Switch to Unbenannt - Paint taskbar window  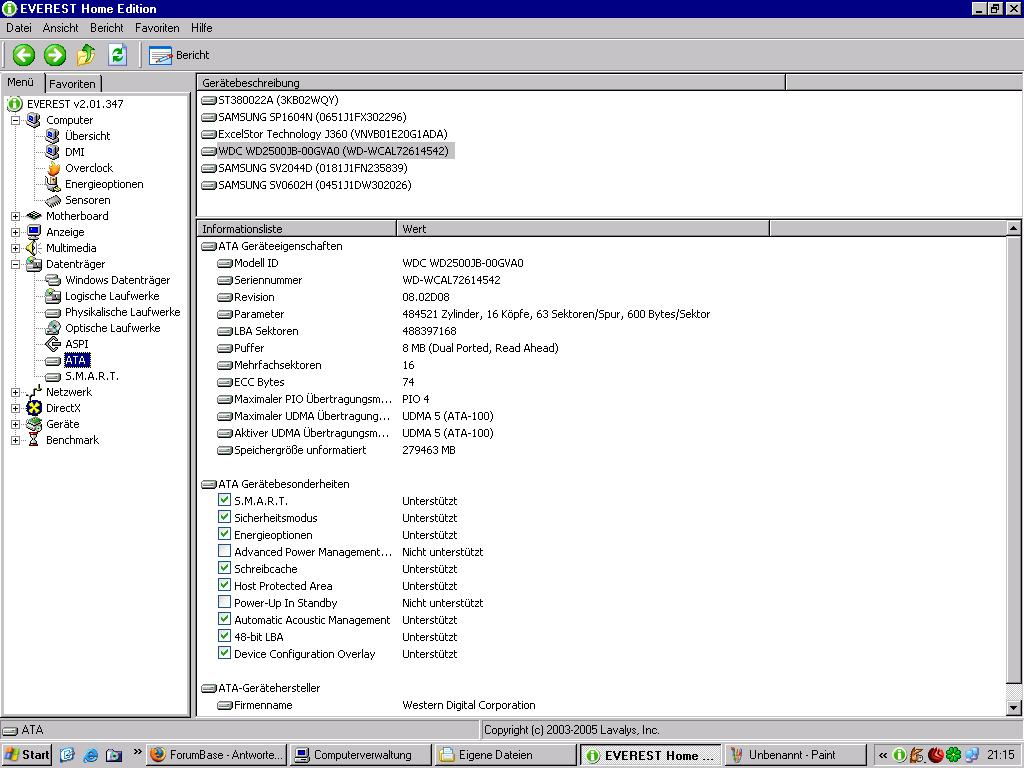(795, 755)
